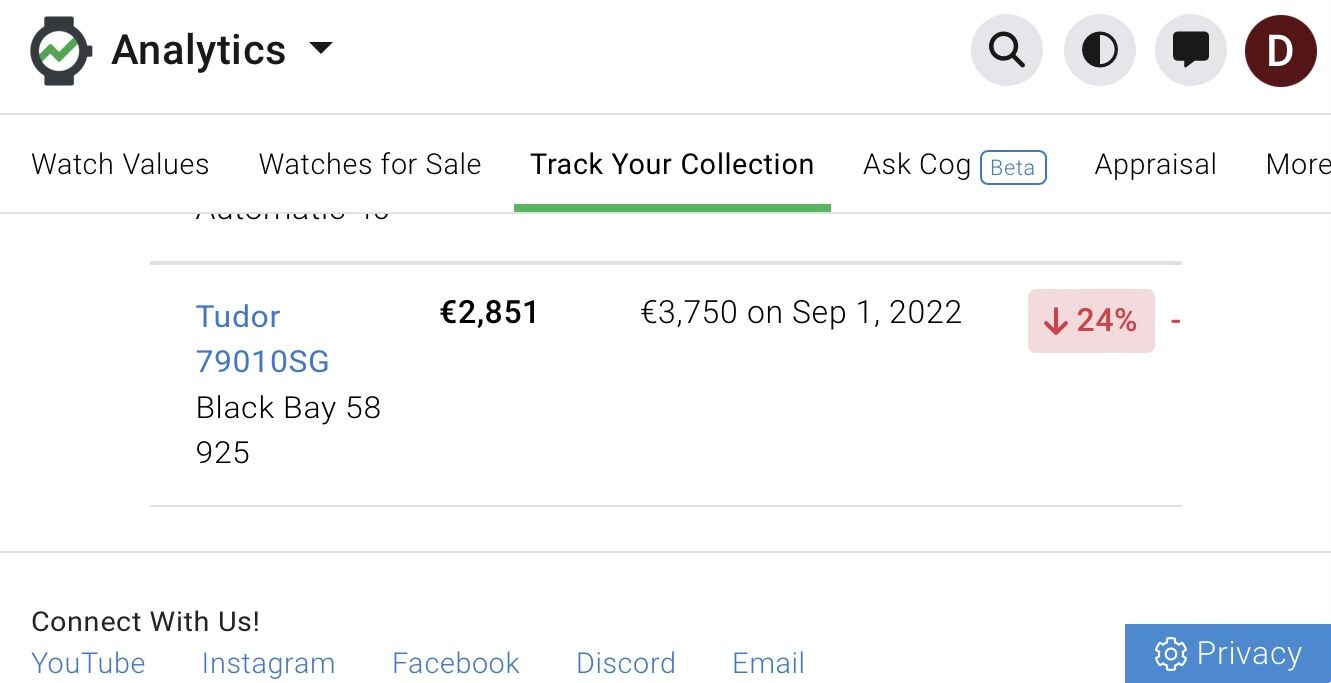Viewport: 1331px width, 683px height.
Task: Expand the Analytics dropdown arrow
Action: (320, 48)
